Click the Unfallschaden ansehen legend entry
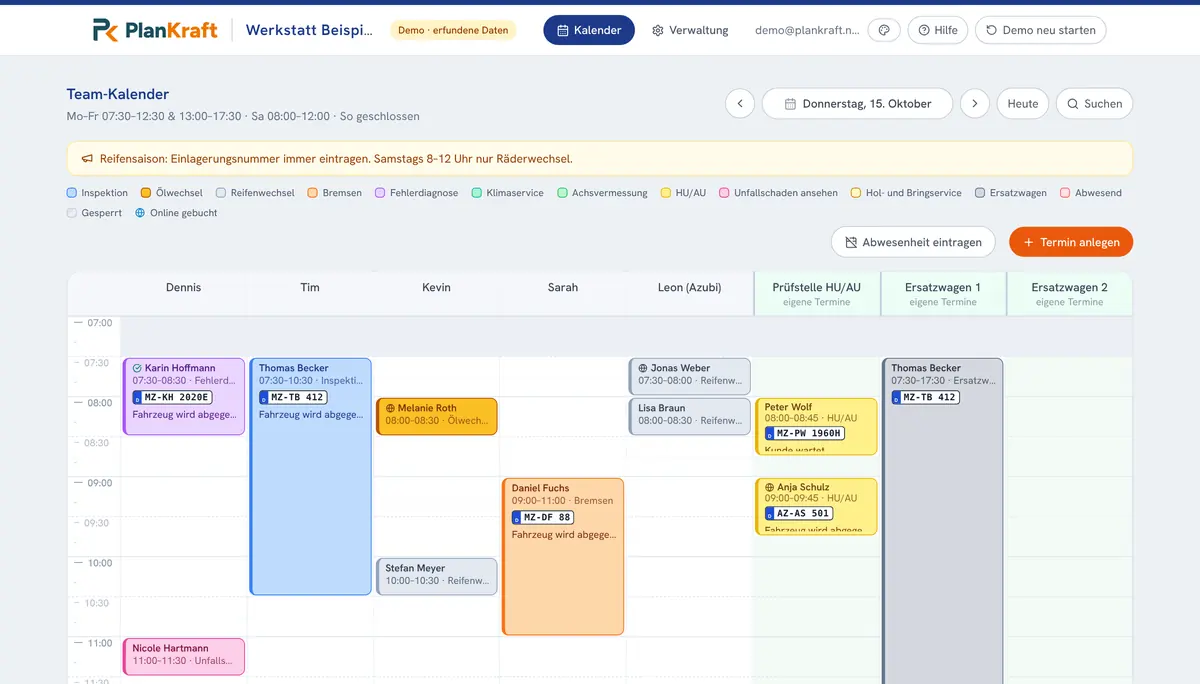The image size is (1200, 684). pos(778,193)
